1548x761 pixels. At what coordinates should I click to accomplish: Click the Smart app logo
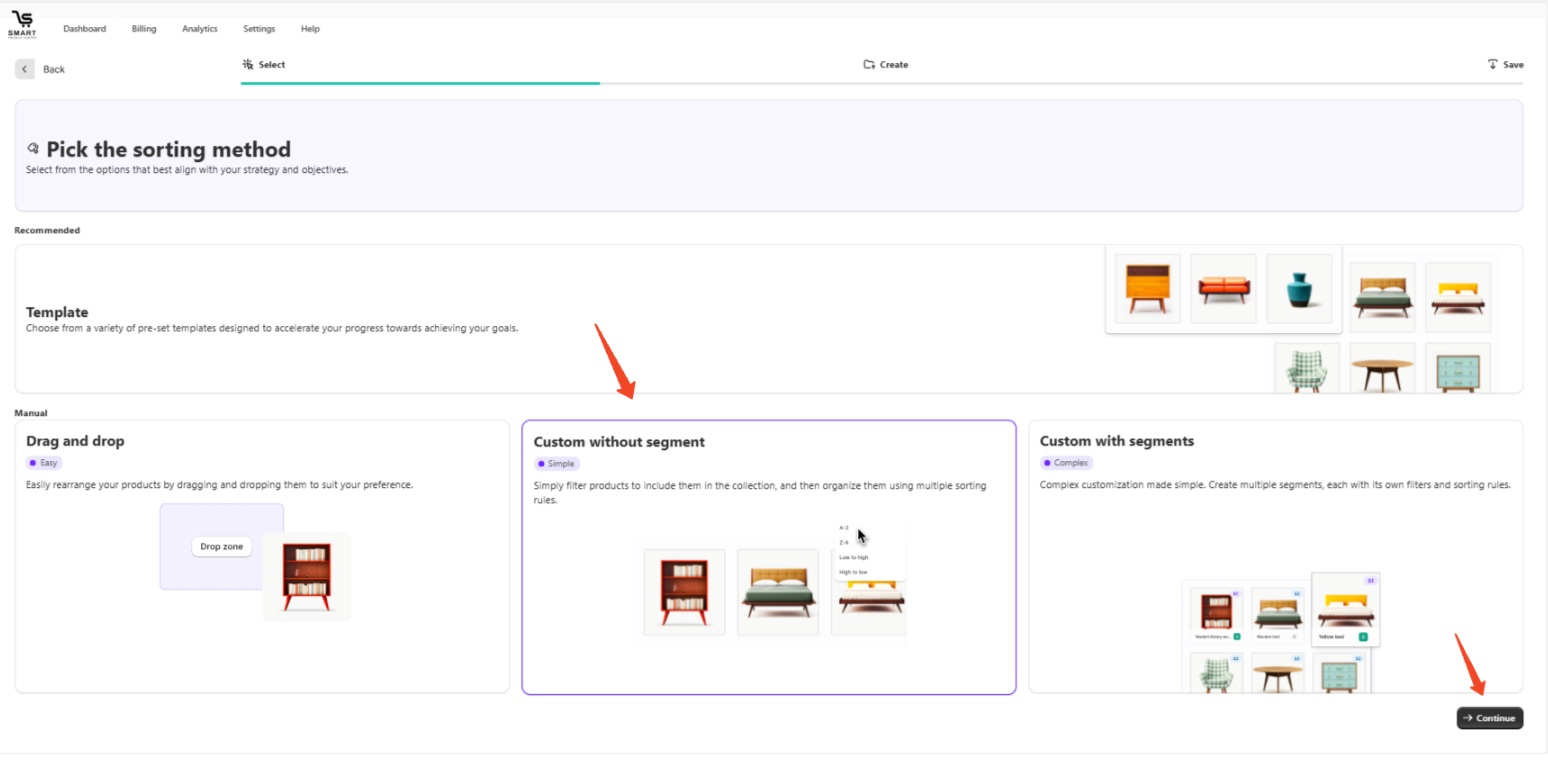coord(22,25)
